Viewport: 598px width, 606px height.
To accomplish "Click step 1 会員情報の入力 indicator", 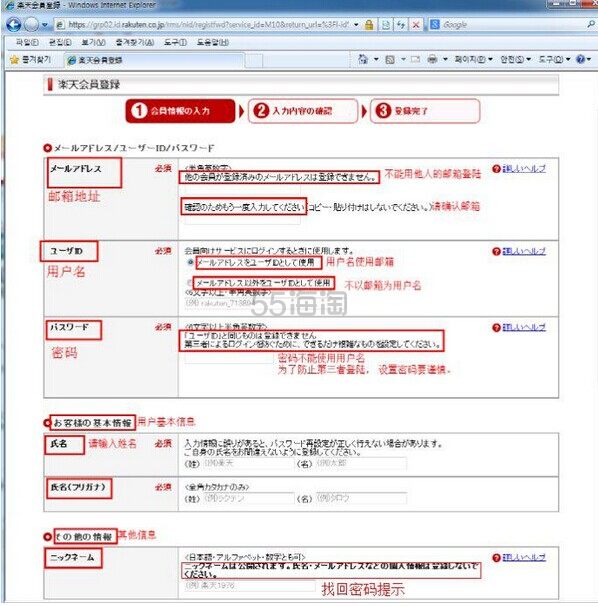I will (x=181, y=111).
